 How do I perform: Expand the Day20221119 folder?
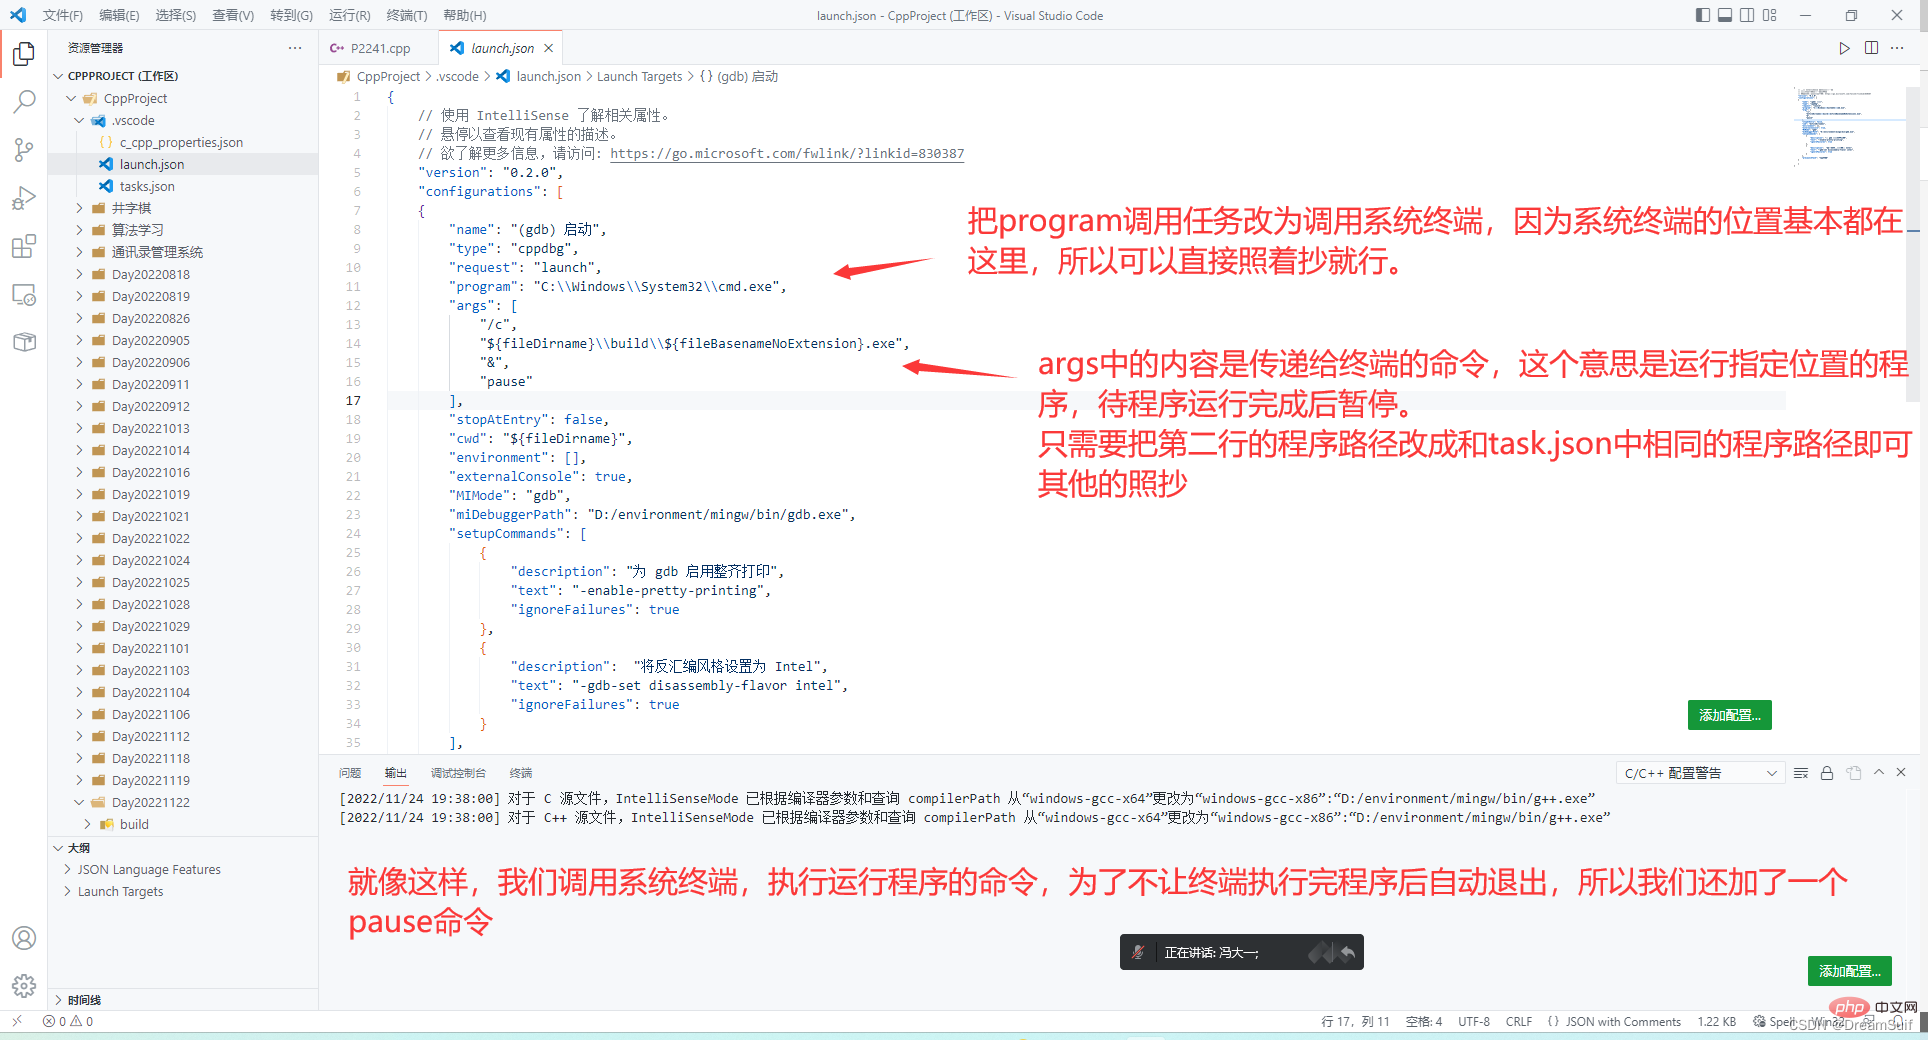point(150,780)
